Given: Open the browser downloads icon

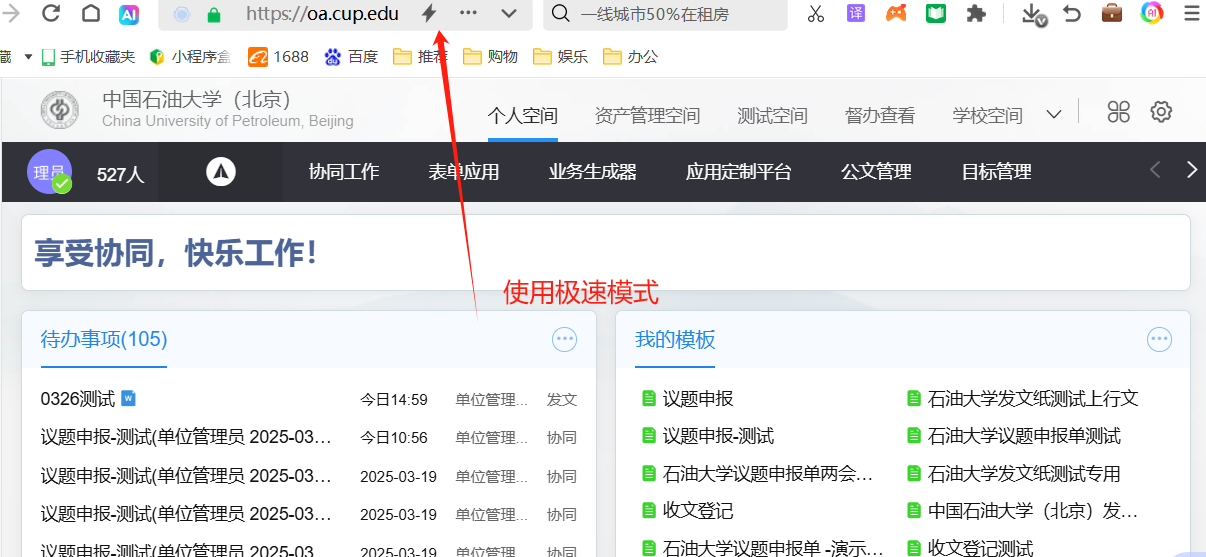Looking at the screenshot, I should [1033, 14].
